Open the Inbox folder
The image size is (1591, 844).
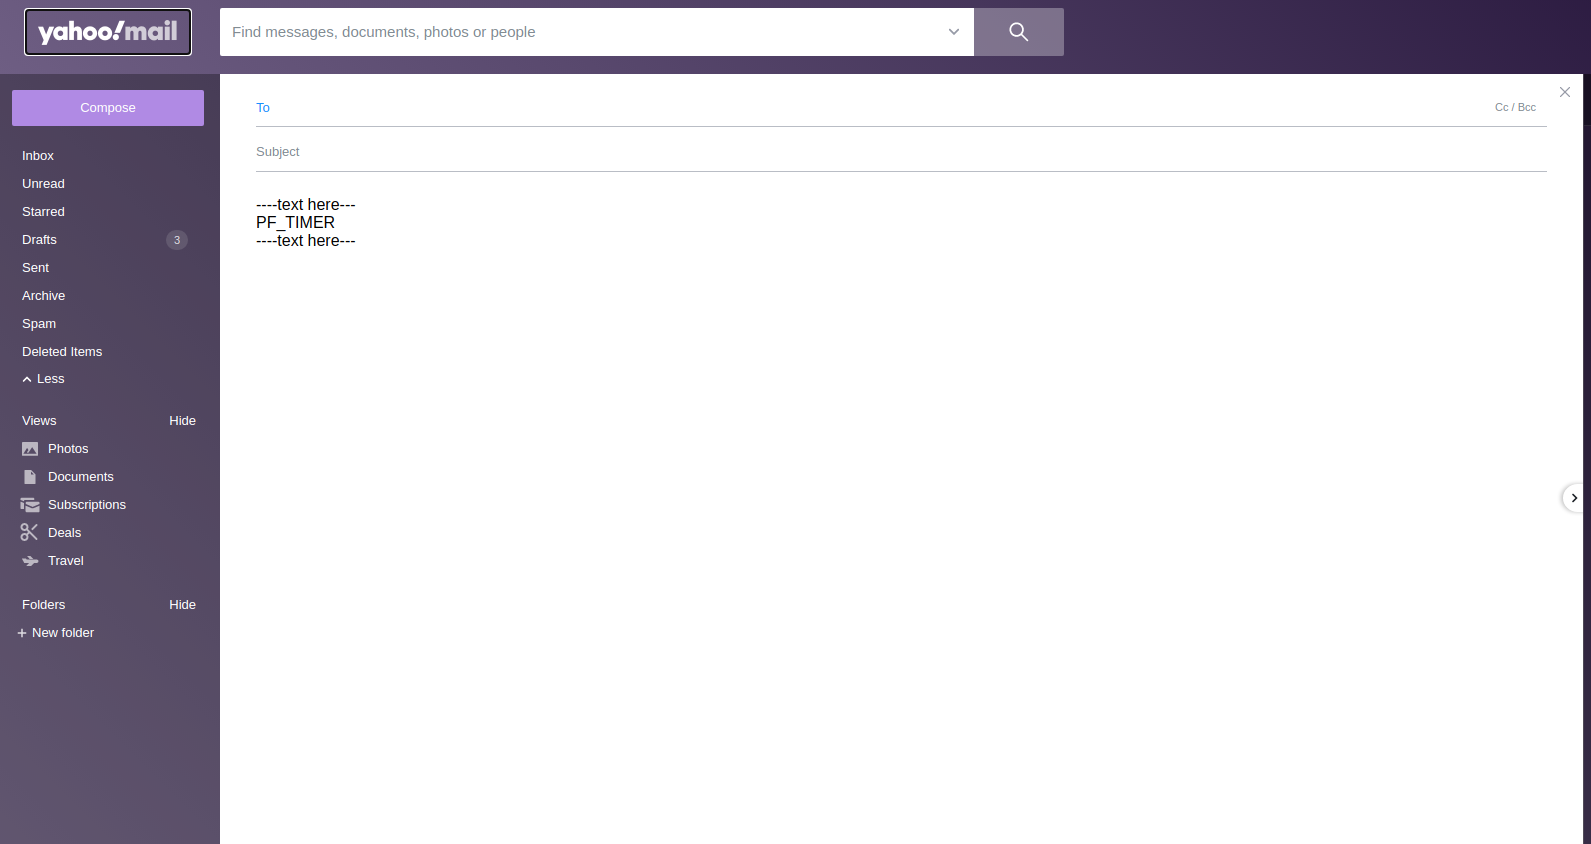pos(38,156)
